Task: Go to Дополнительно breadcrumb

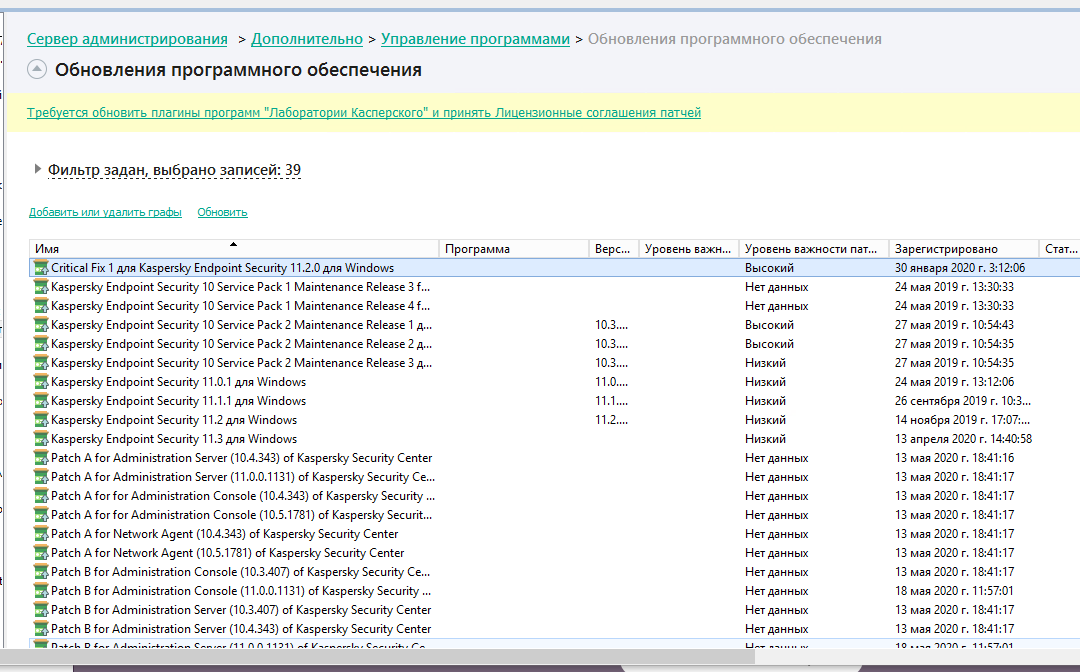Action: click(307, 39)
